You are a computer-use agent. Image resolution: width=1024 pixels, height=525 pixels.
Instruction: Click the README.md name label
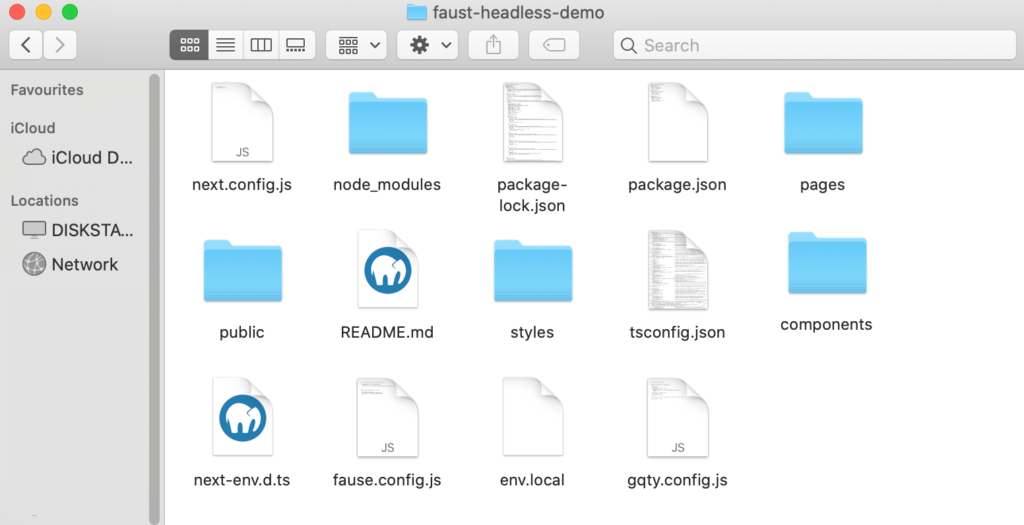pos(387,332)
